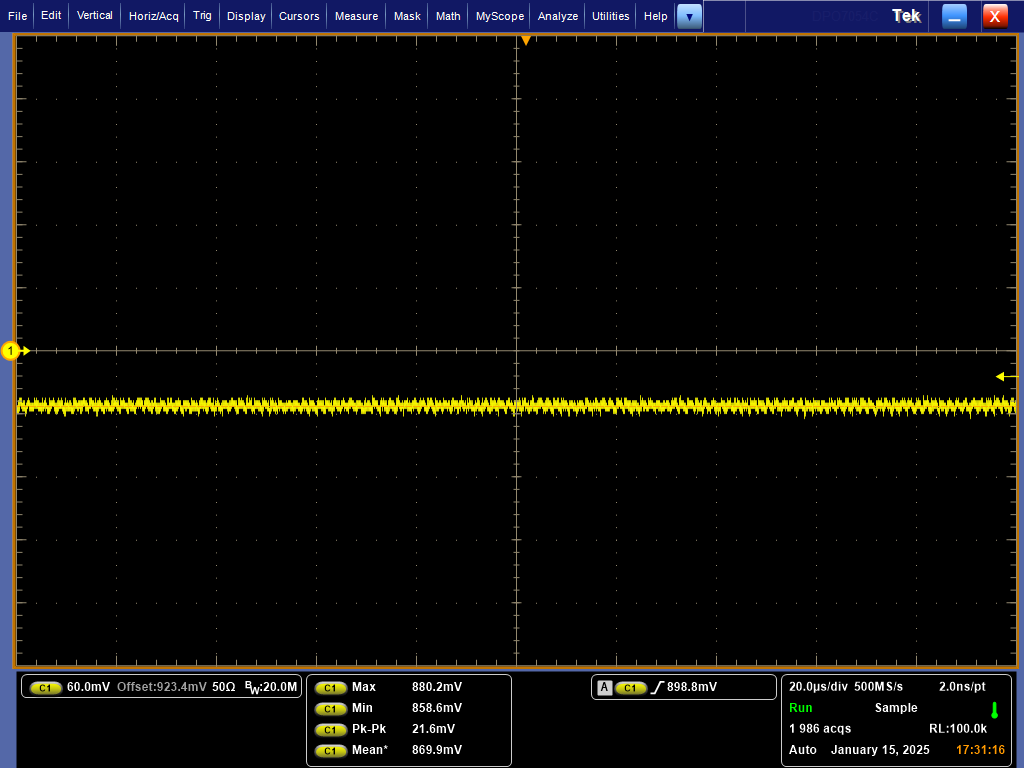Click the Min value 858.6mV
Screen dimensions: 1024x768
click(437, 708)
